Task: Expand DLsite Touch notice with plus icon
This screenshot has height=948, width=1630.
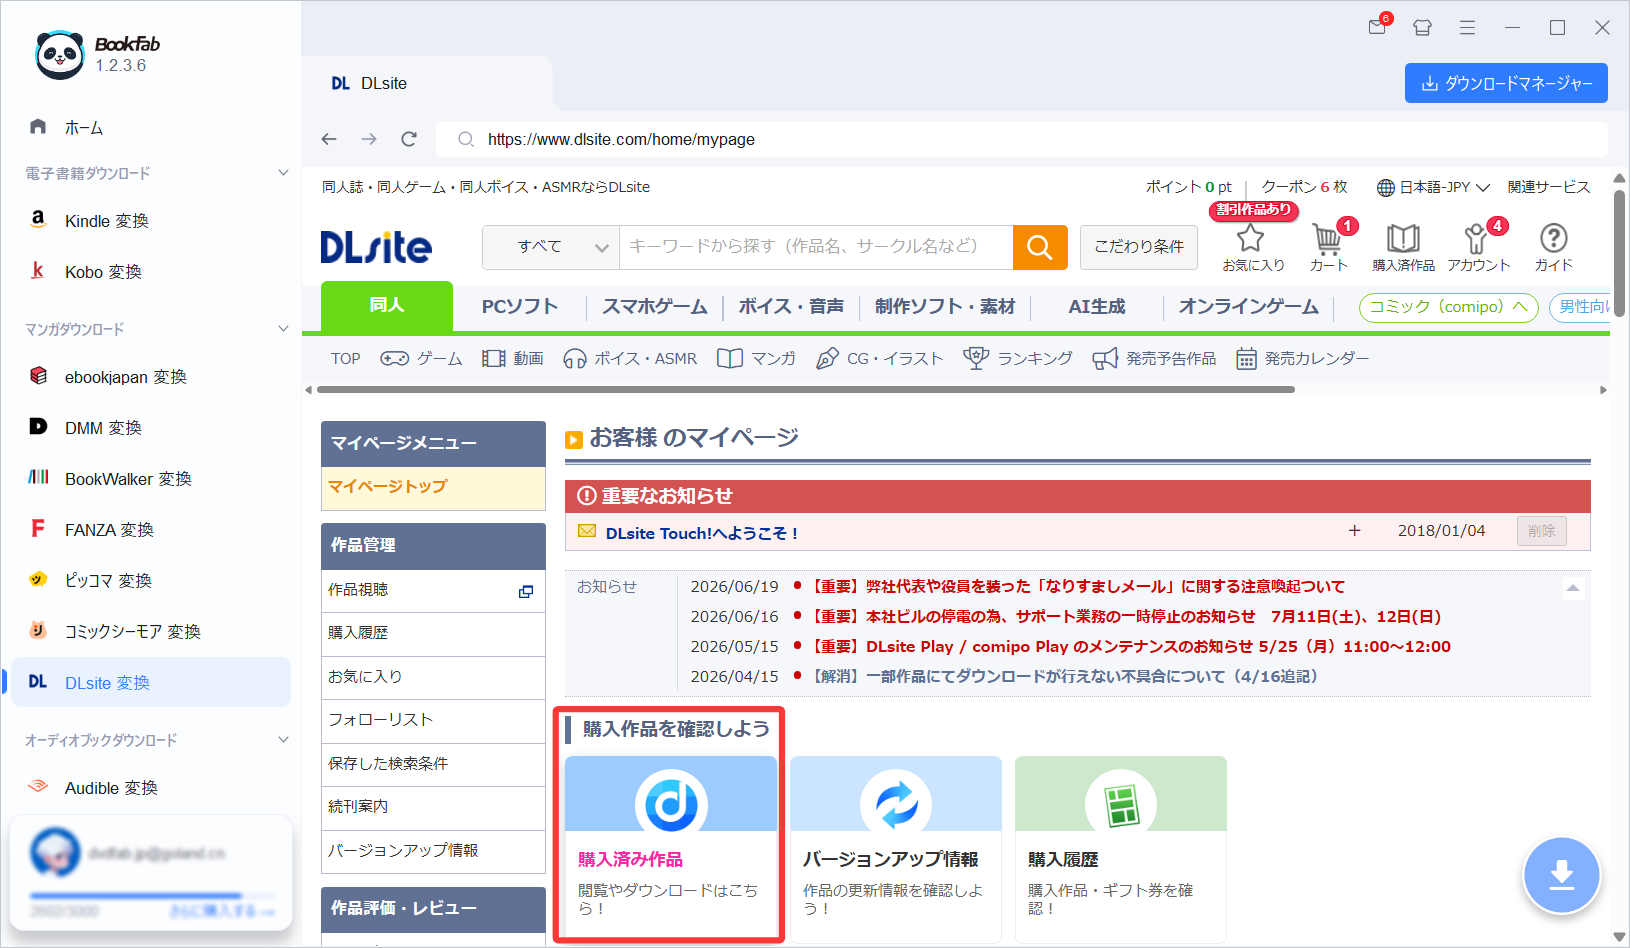Action: pyautogui.click(x=1354, y=531)
